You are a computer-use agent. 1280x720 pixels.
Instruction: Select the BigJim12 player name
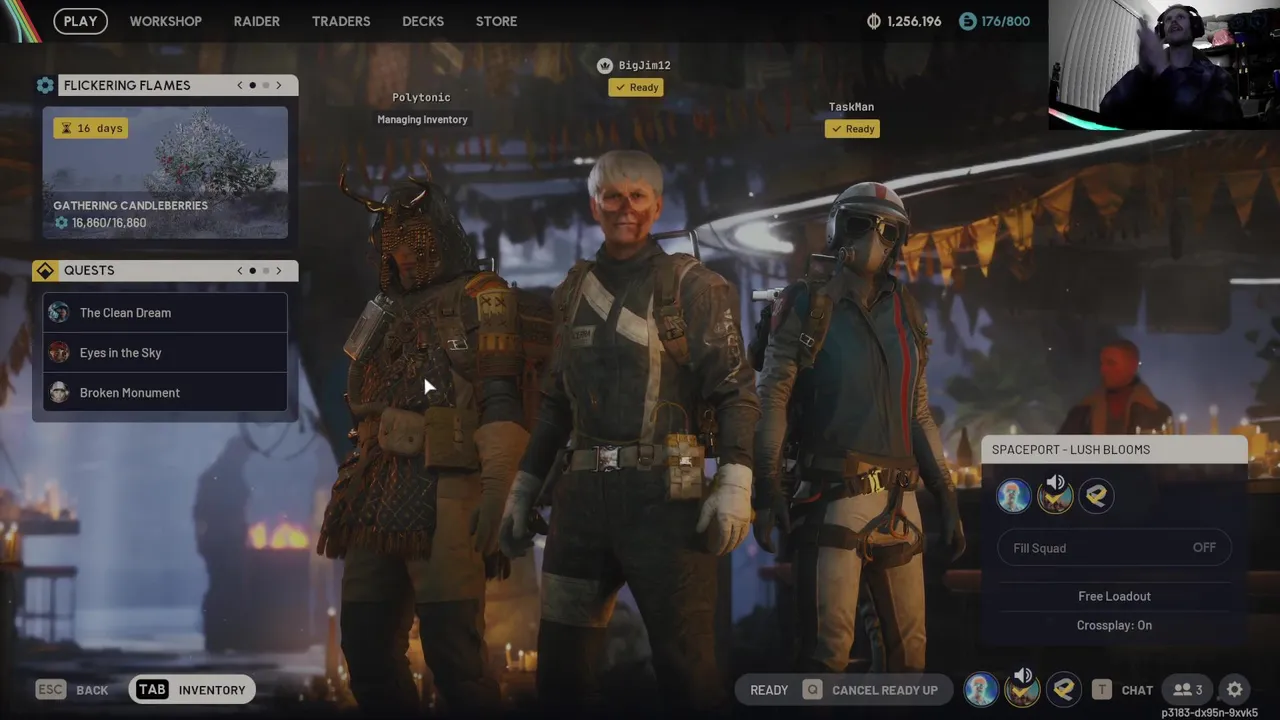coord(644,65)
